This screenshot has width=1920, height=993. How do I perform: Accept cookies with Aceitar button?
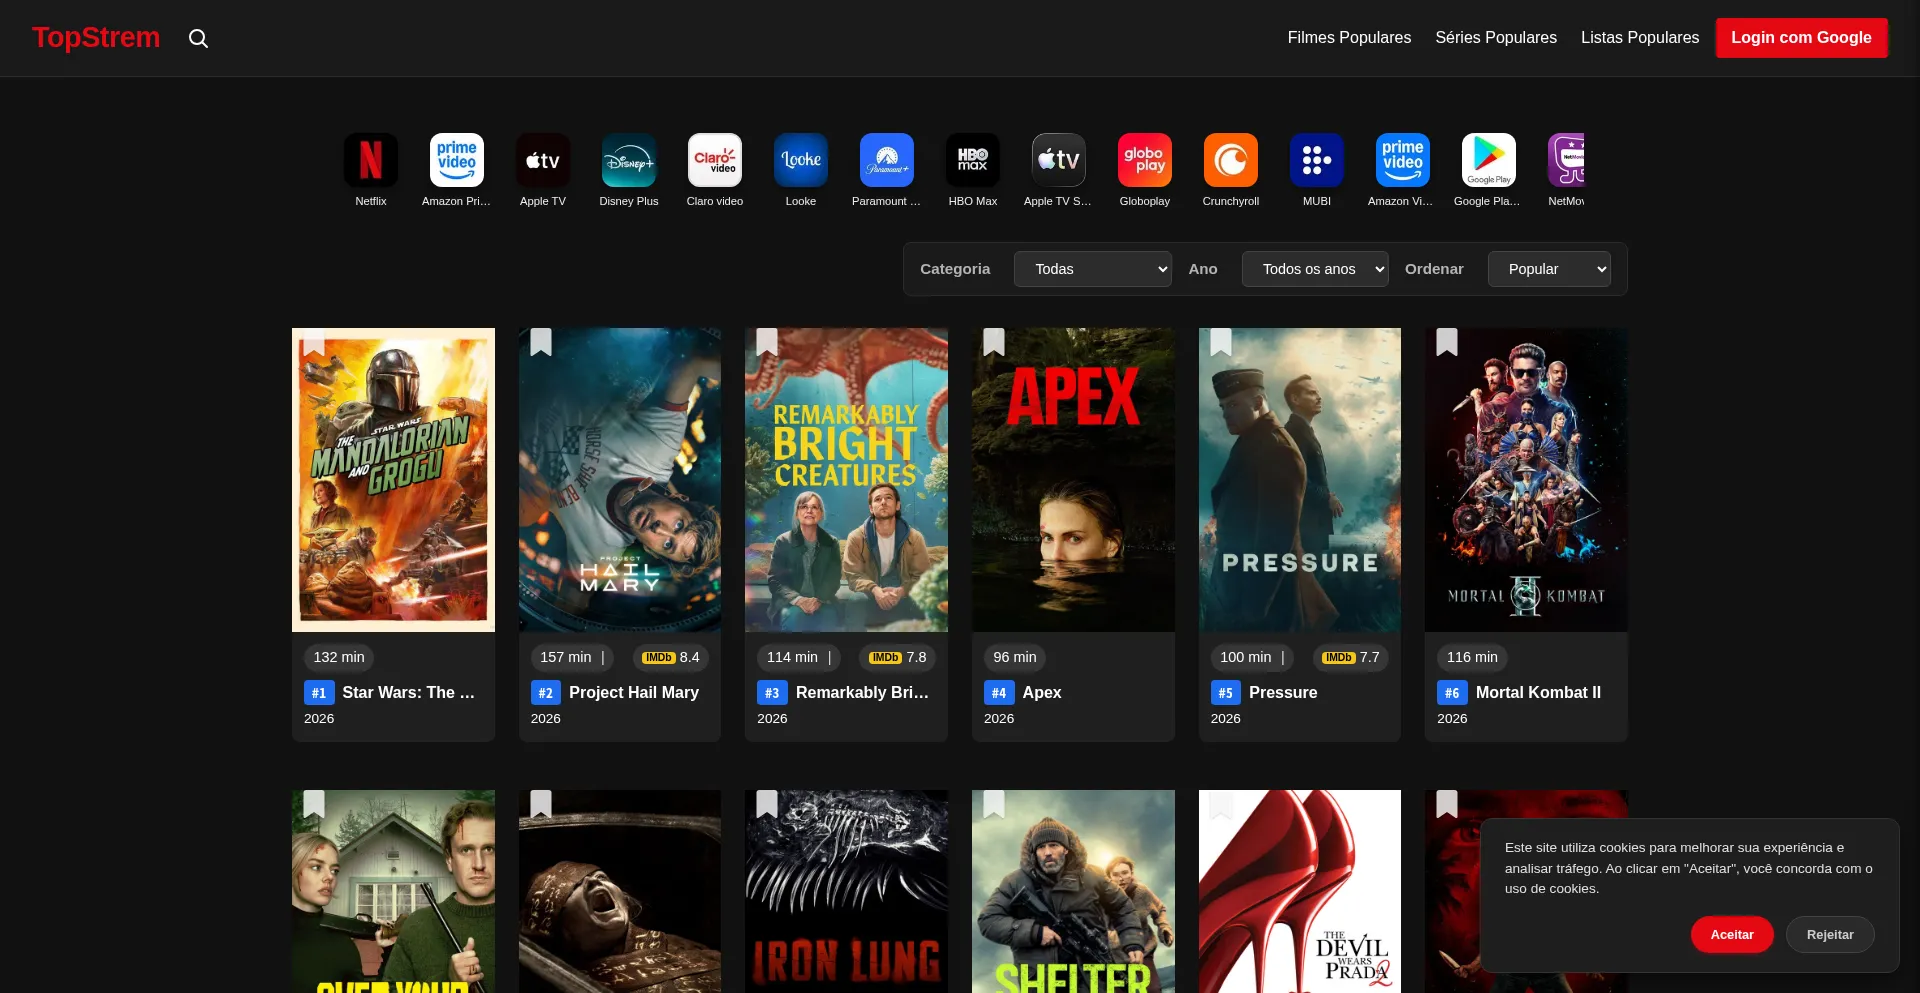pos(1732,935)
